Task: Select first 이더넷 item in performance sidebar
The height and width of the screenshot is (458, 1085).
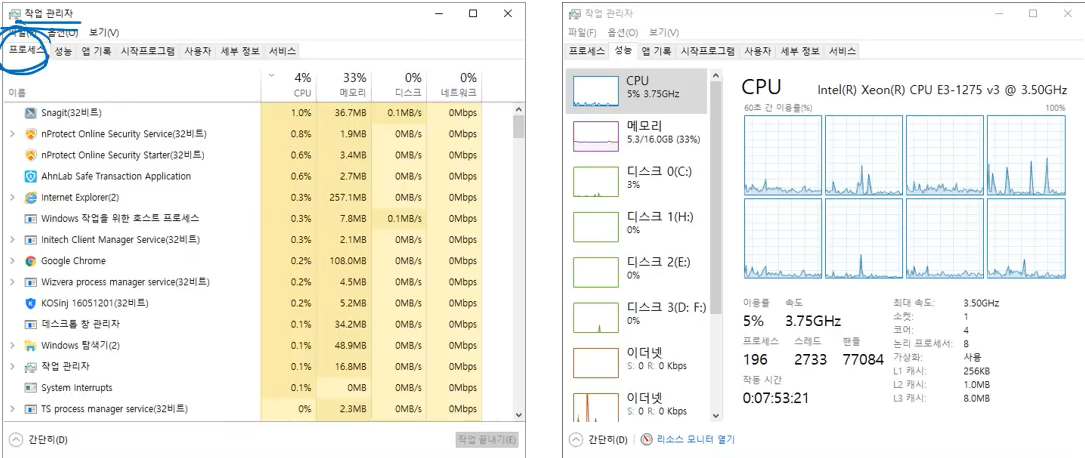Action: click(637, 363)
